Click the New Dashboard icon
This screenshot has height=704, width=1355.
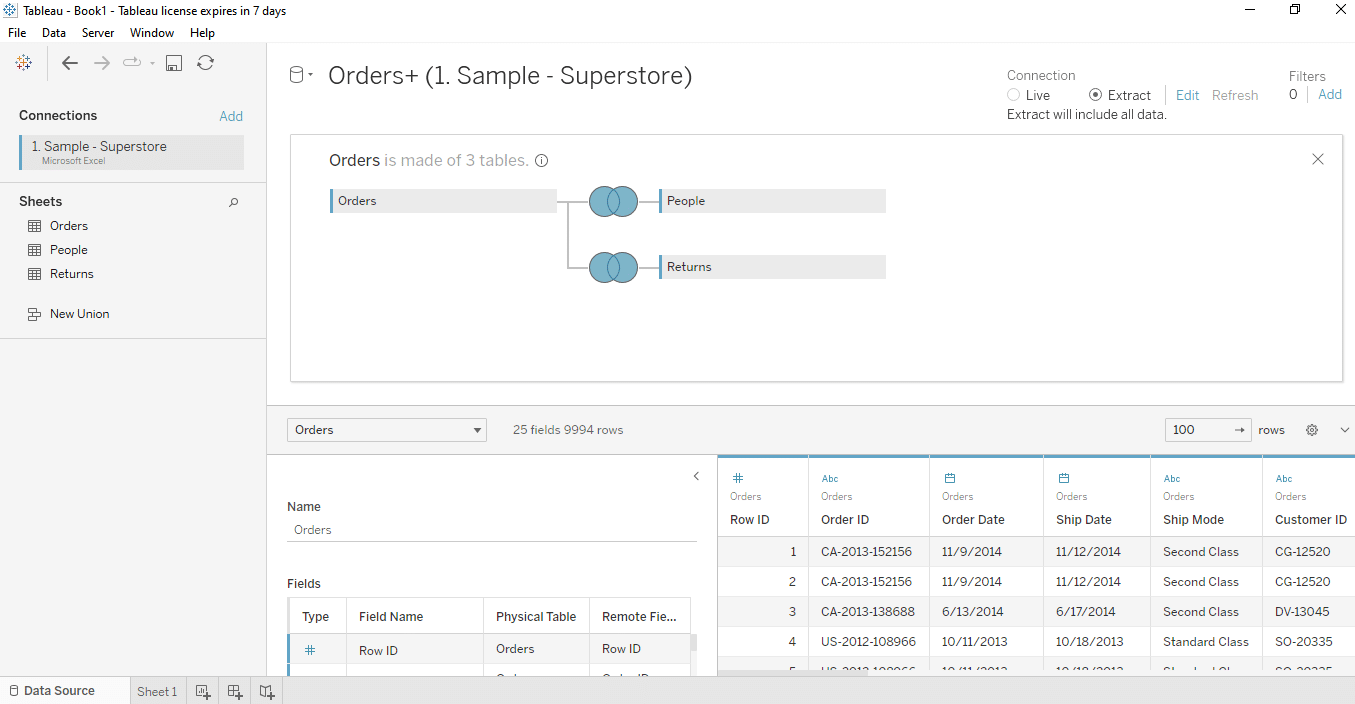pos(234,690)
